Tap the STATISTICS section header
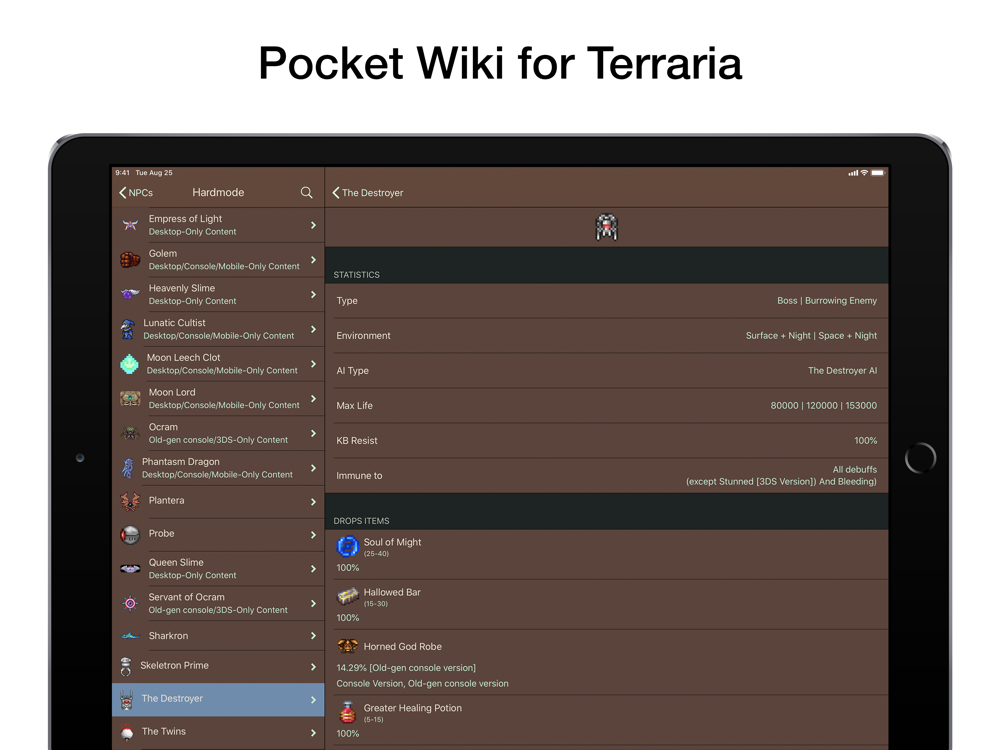 [x=357, y=275]
